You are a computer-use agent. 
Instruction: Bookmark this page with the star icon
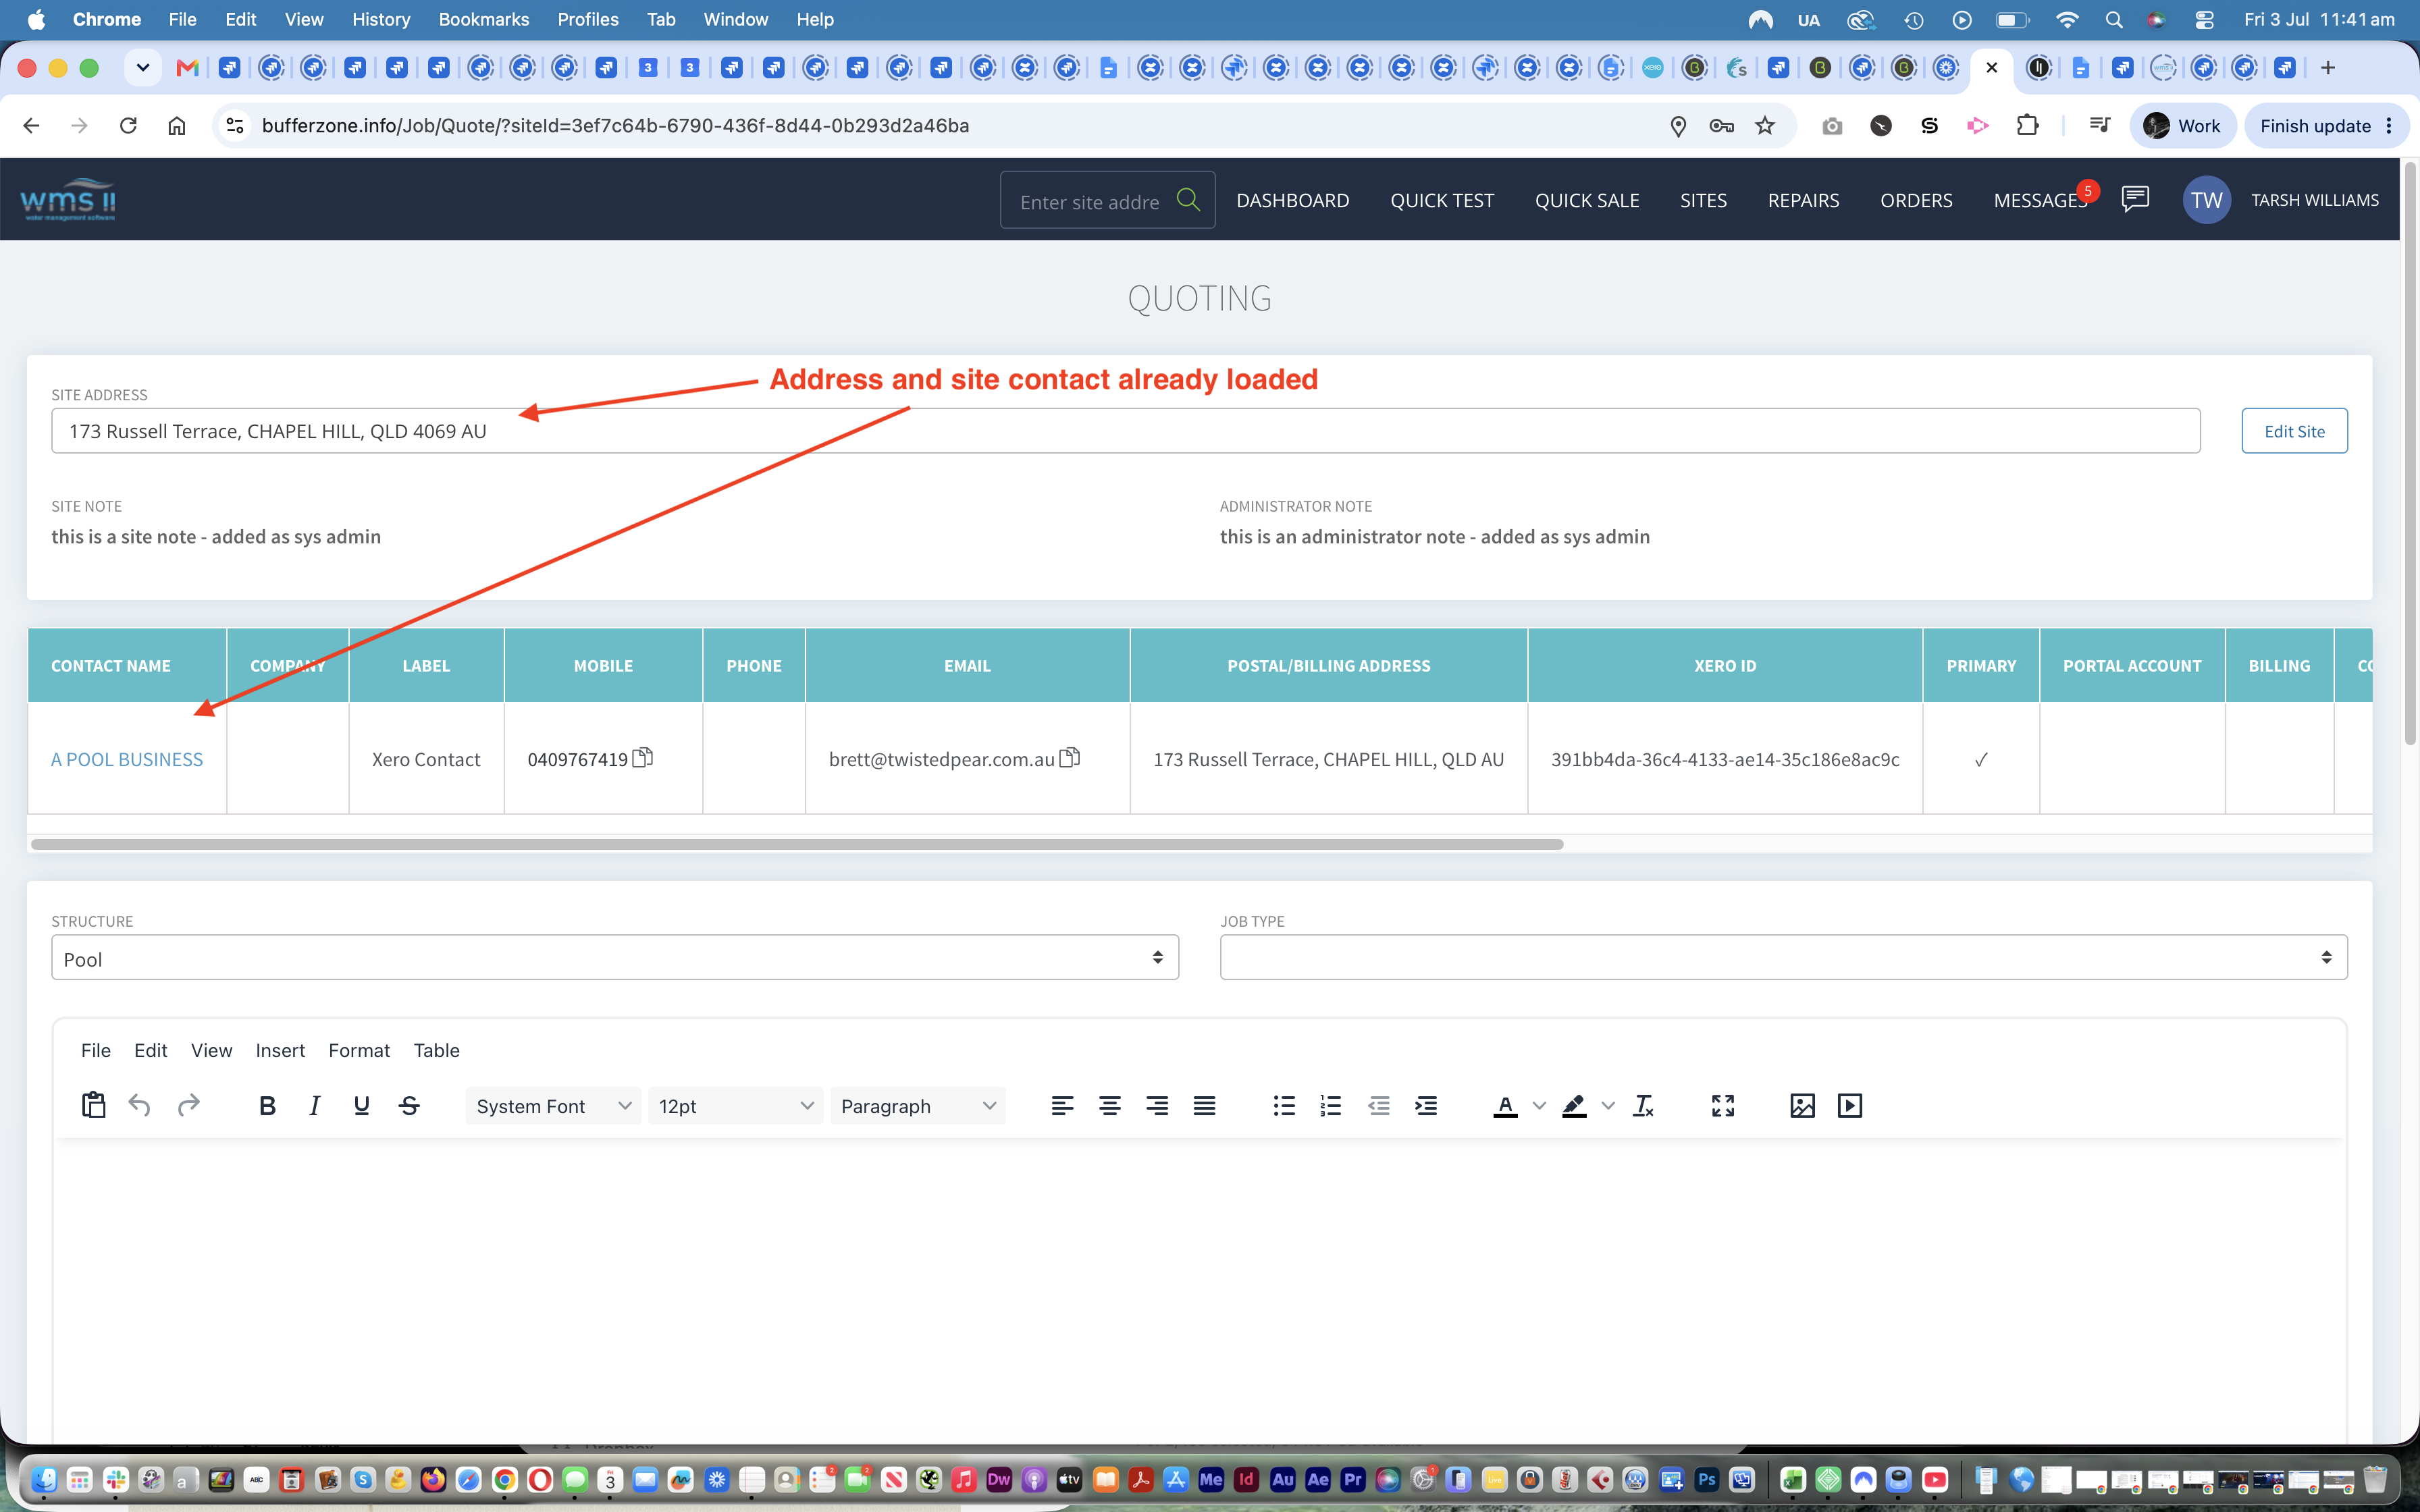(1765, 125)
